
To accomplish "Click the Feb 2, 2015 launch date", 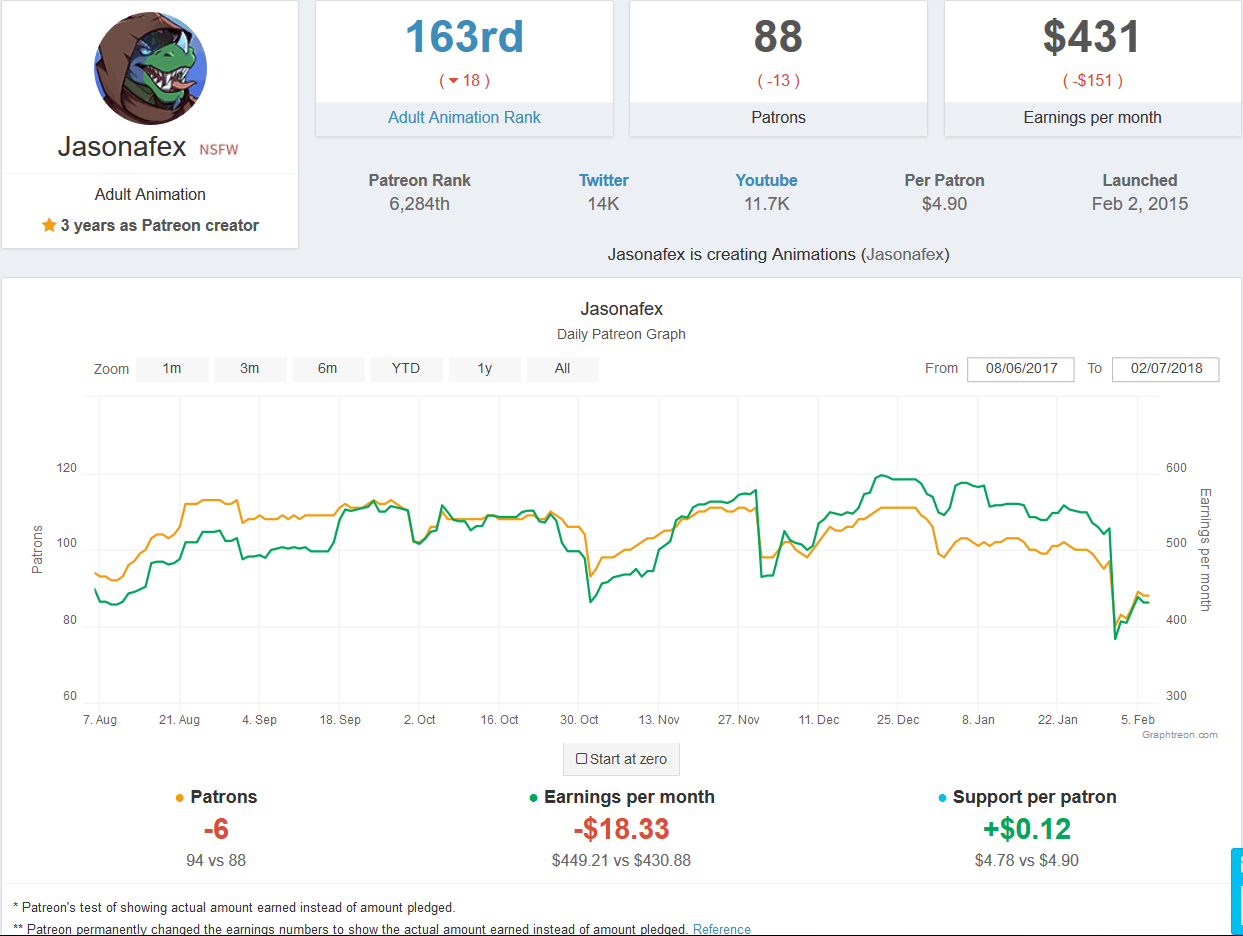I will 1140,204.
